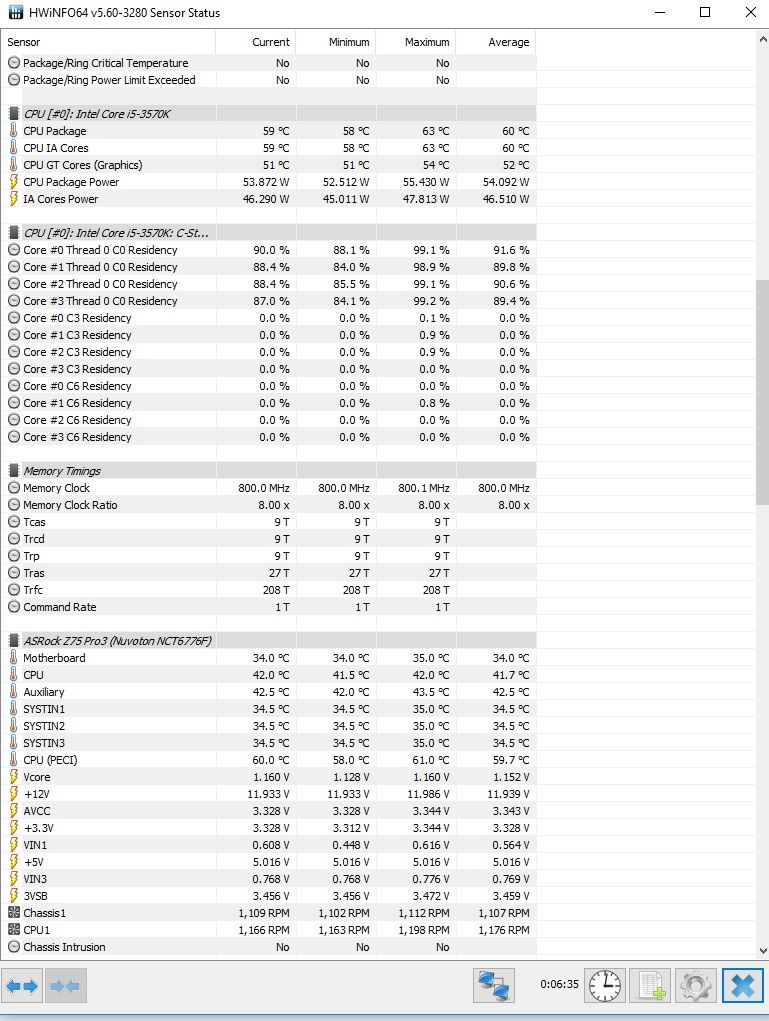Screen dimensions: 769x1021
Task: Click the scrollbar up arrow
Action: click(x=762, y=39)
